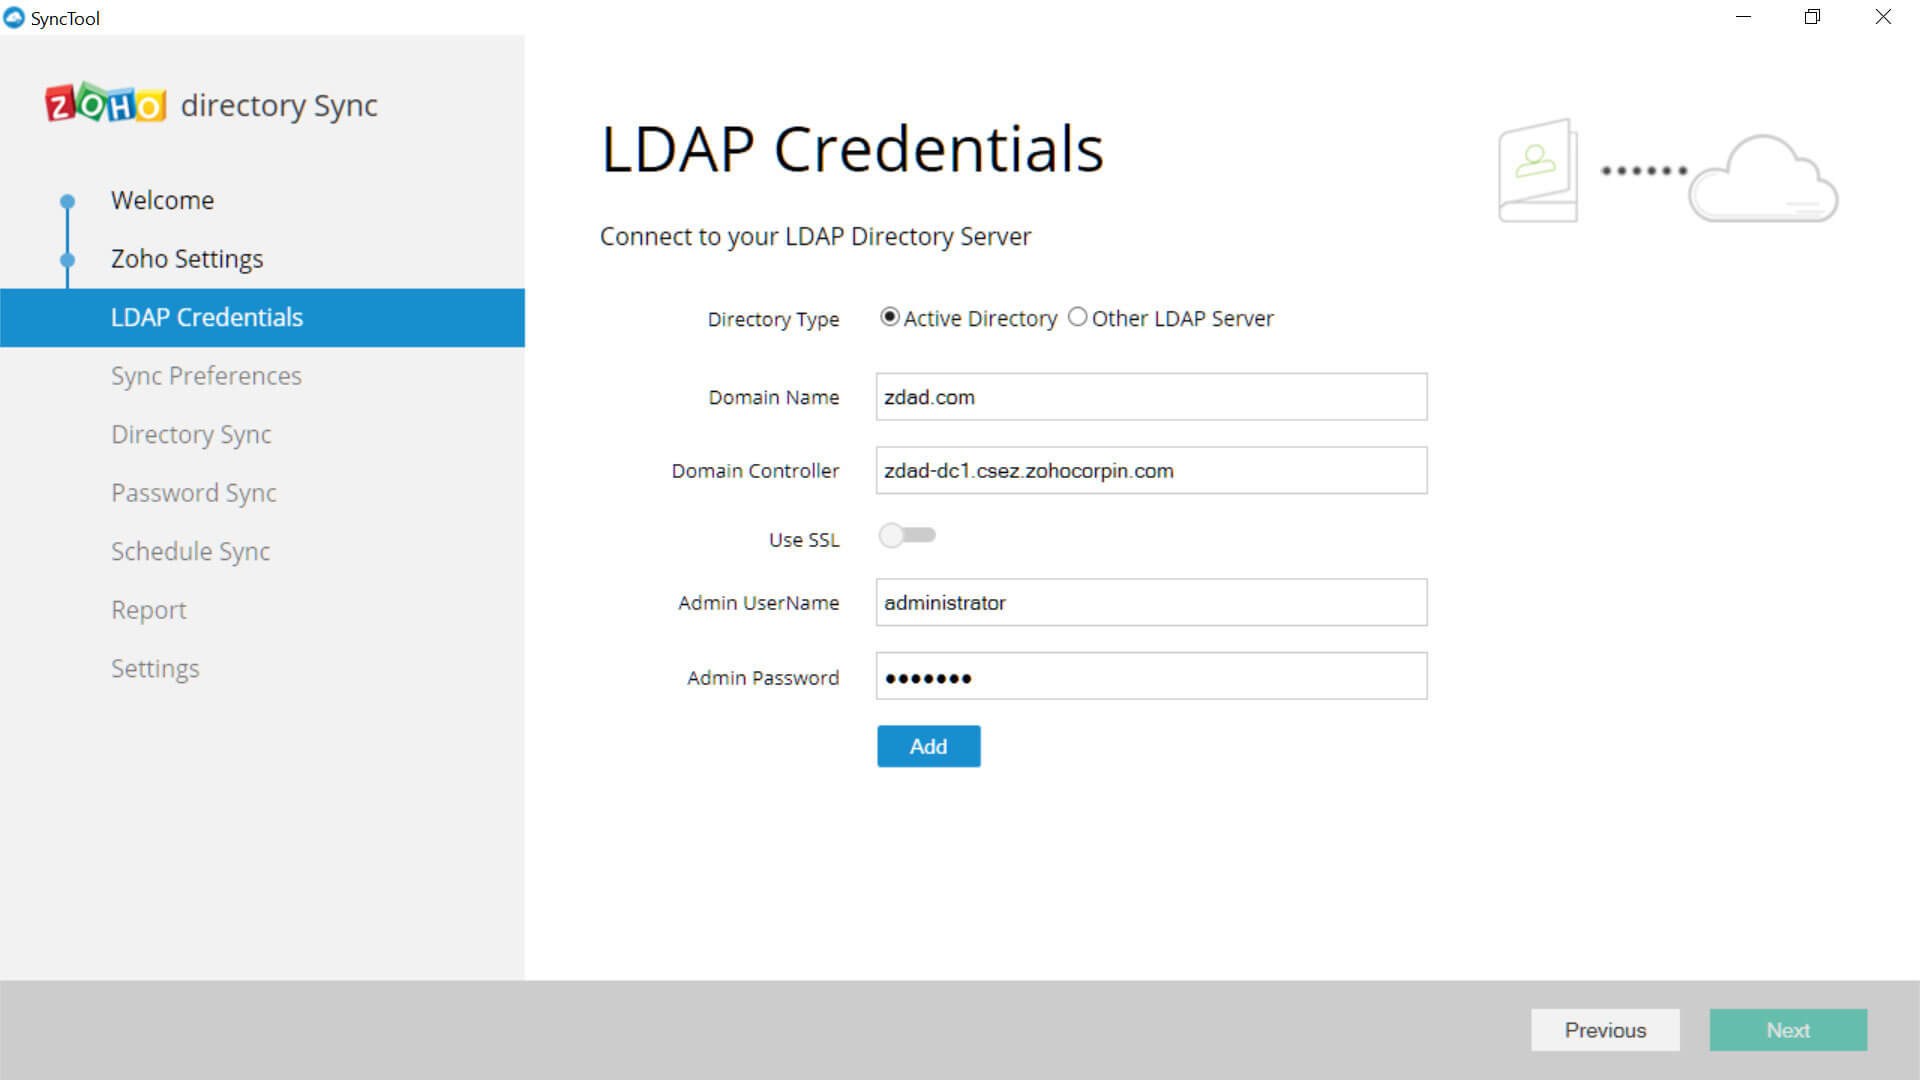Screen dimensions: 1920x1080
Task: Click the SyncTool title bar app icon
Action: [14, 18]
